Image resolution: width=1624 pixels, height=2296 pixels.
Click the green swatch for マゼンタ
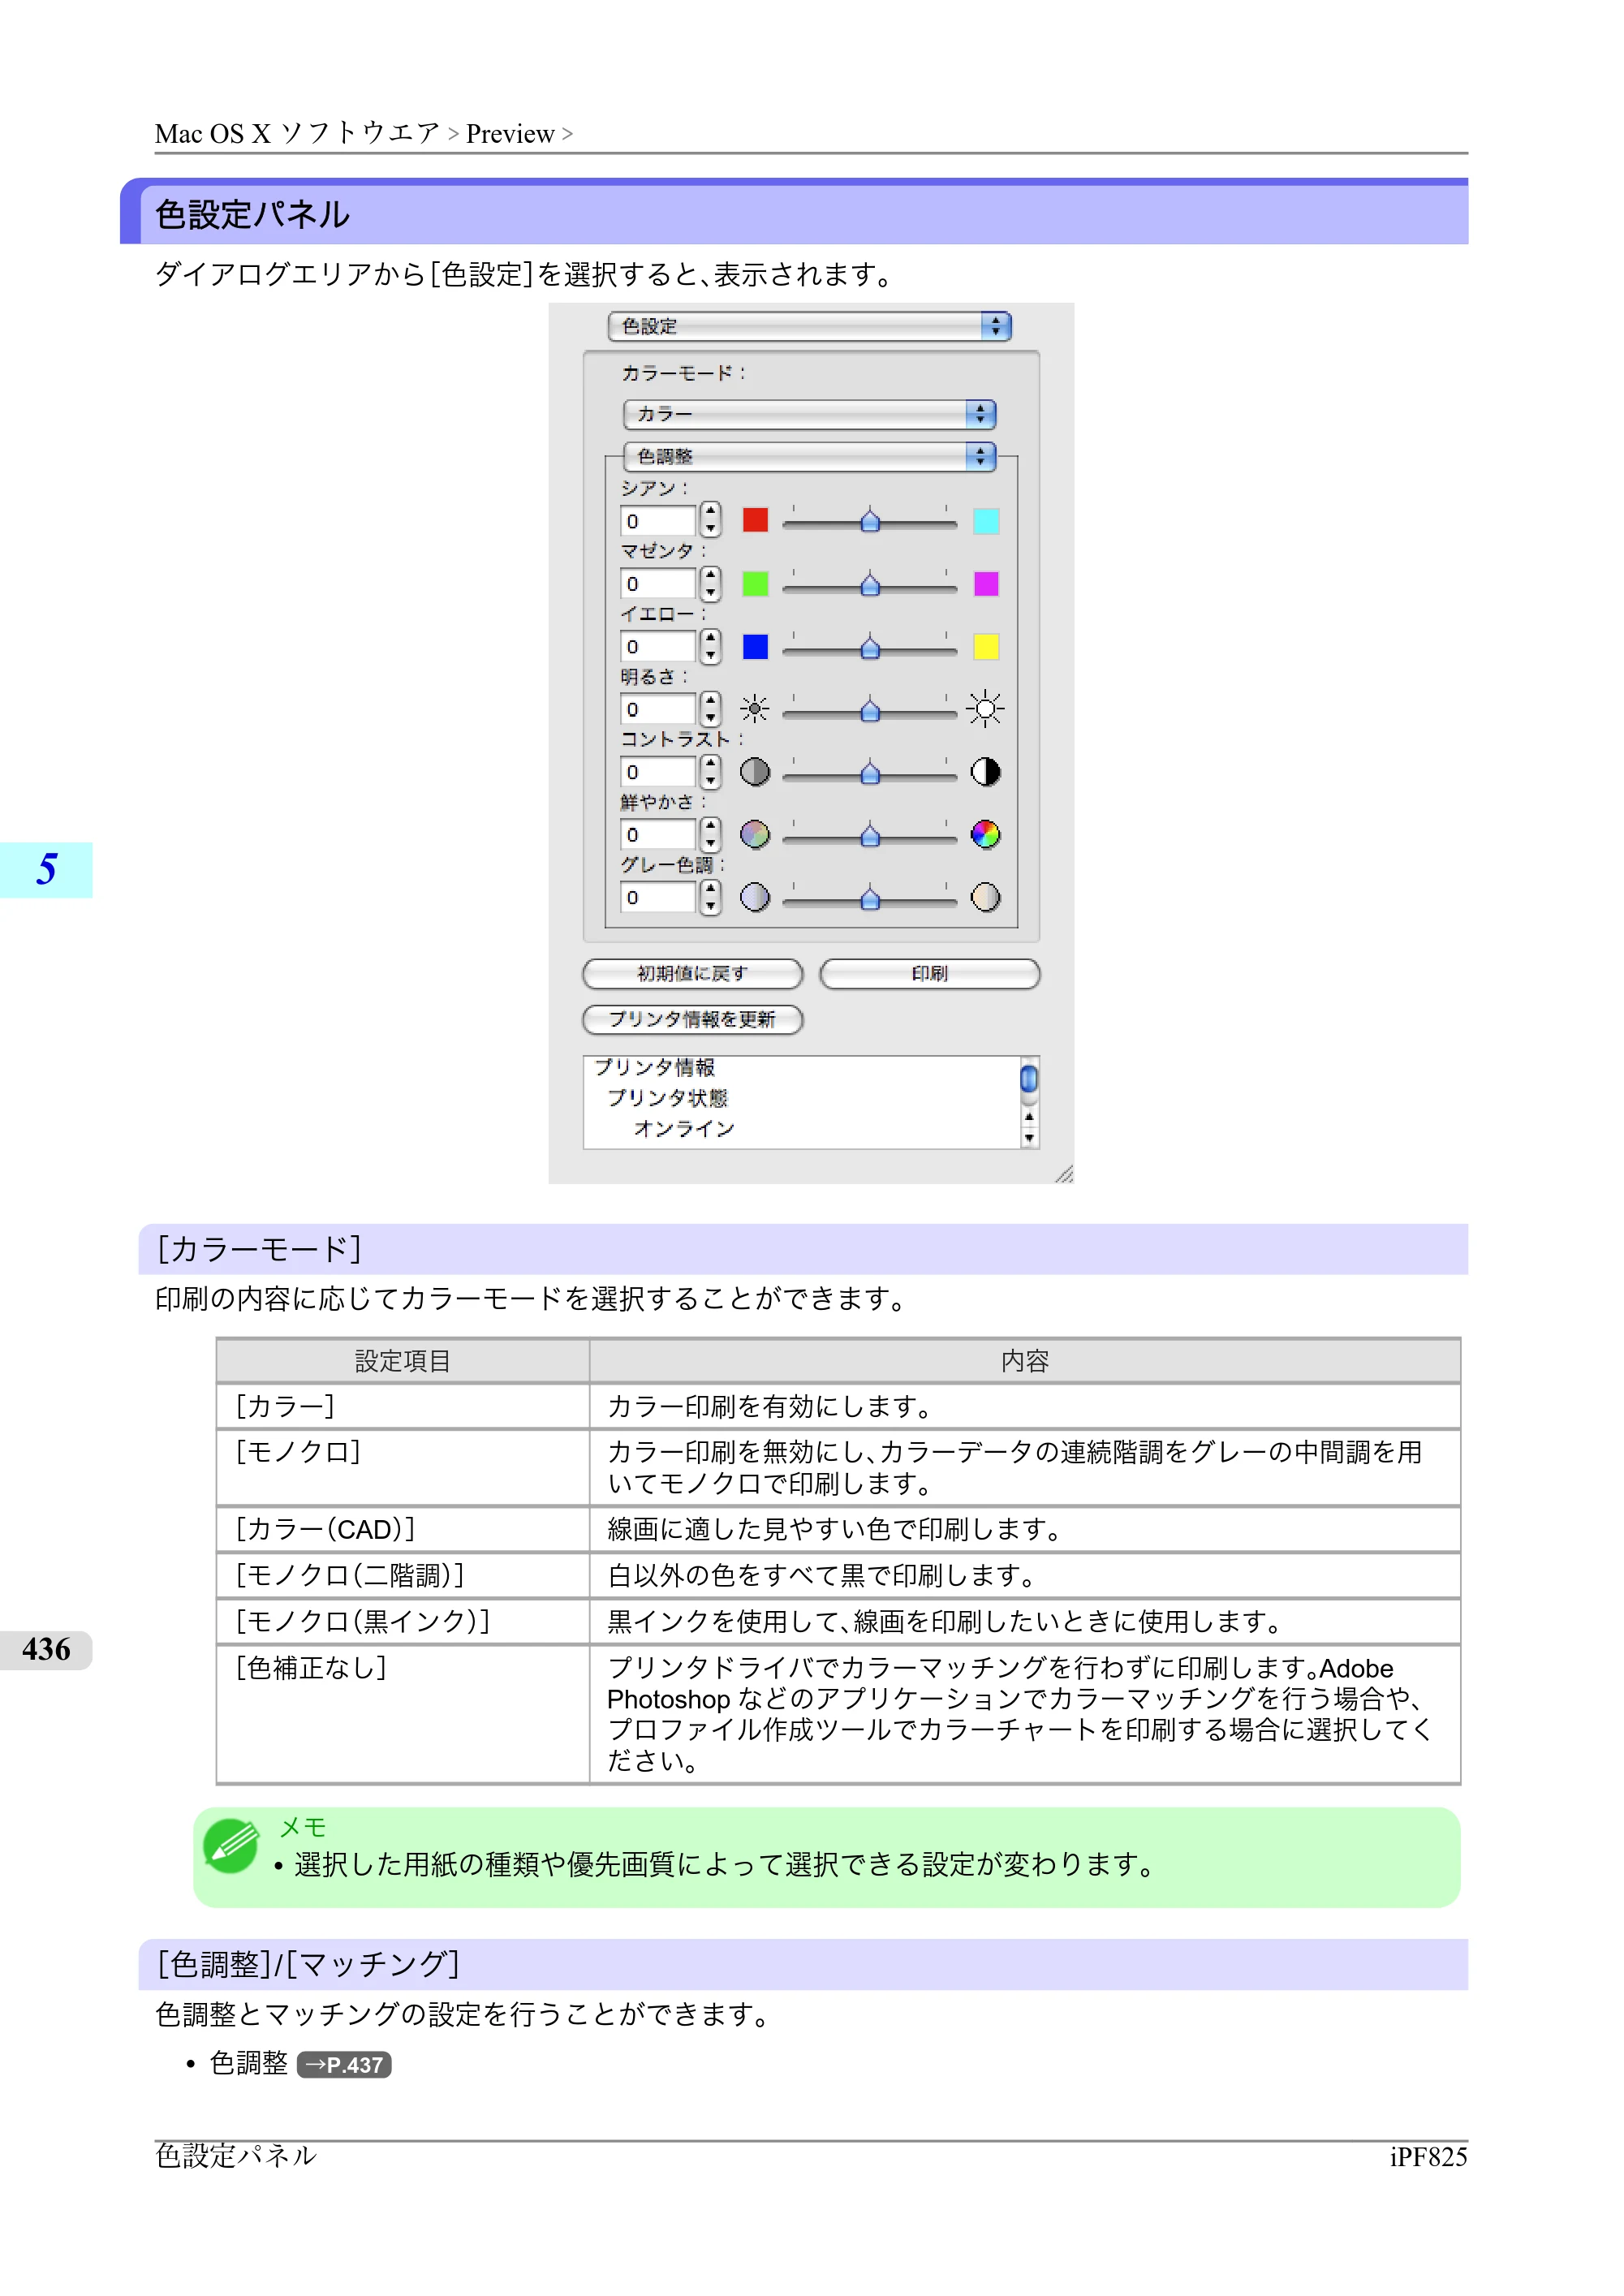tap(755, 584)
